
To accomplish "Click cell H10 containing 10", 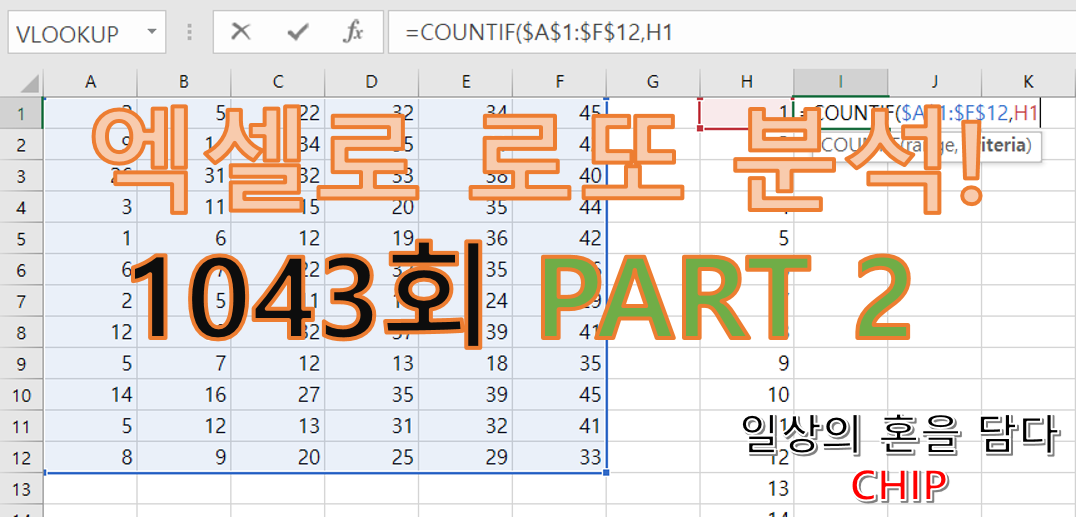I will (x=747, y=395).
